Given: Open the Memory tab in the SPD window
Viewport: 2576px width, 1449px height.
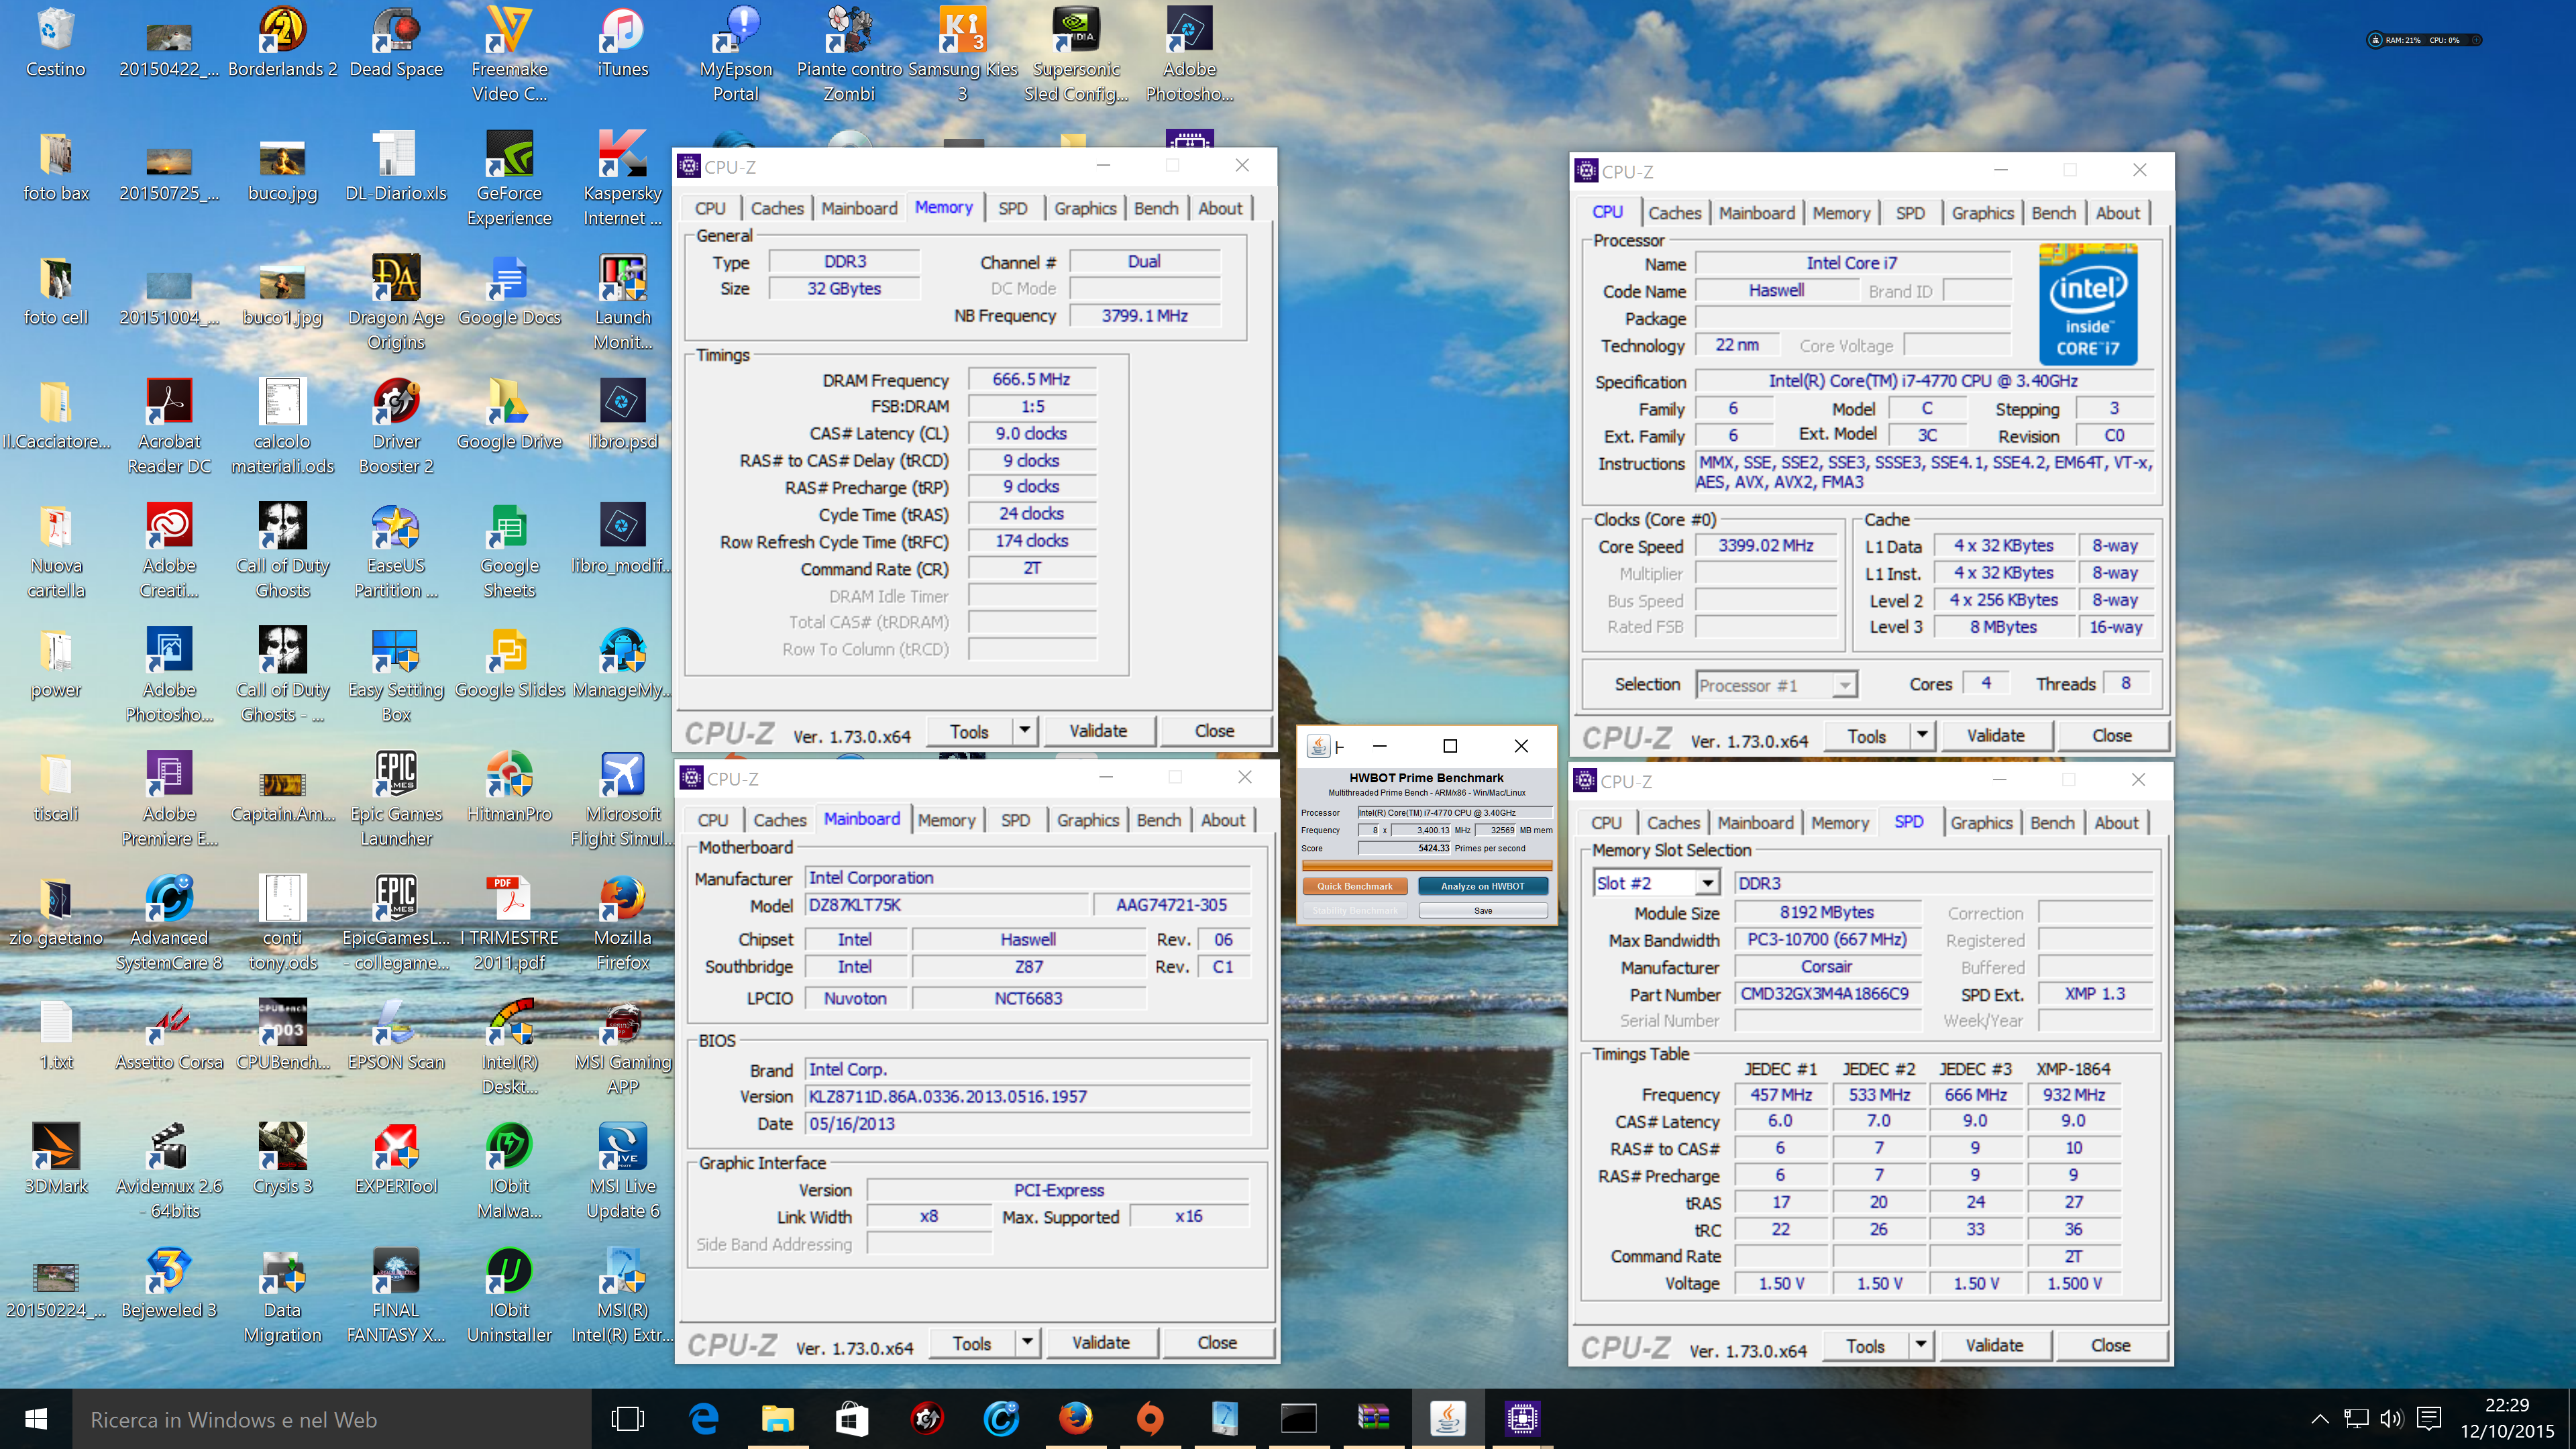Looking at the screenshot, I should pos(1839,823).
